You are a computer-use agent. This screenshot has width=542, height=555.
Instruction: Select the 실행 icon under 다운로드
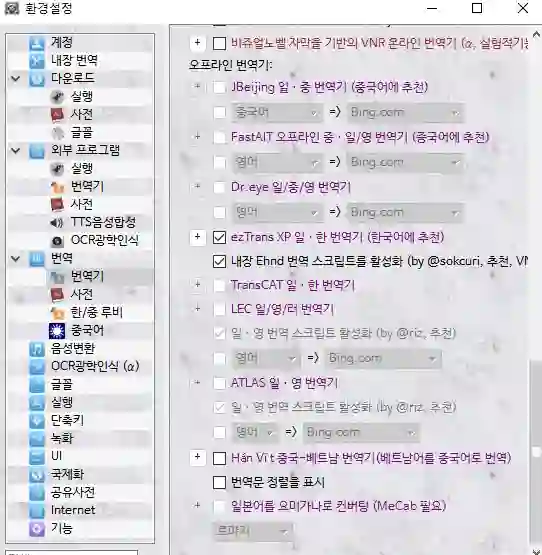coord(57,97)
